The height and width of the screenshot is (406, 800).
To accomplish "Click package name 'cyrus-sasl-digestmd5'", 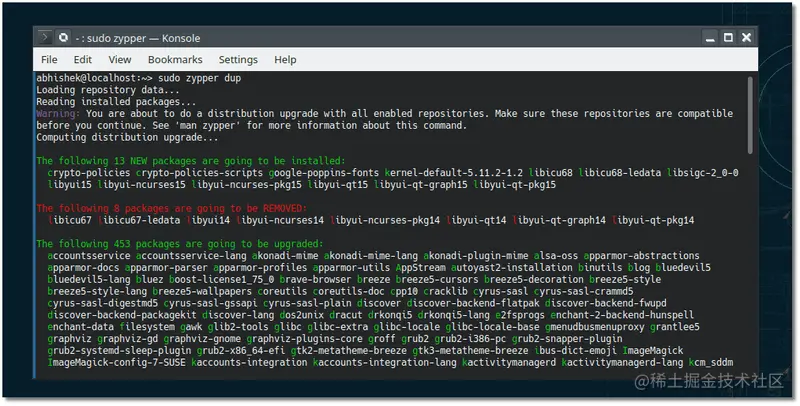I will click(x=103, y=303).
